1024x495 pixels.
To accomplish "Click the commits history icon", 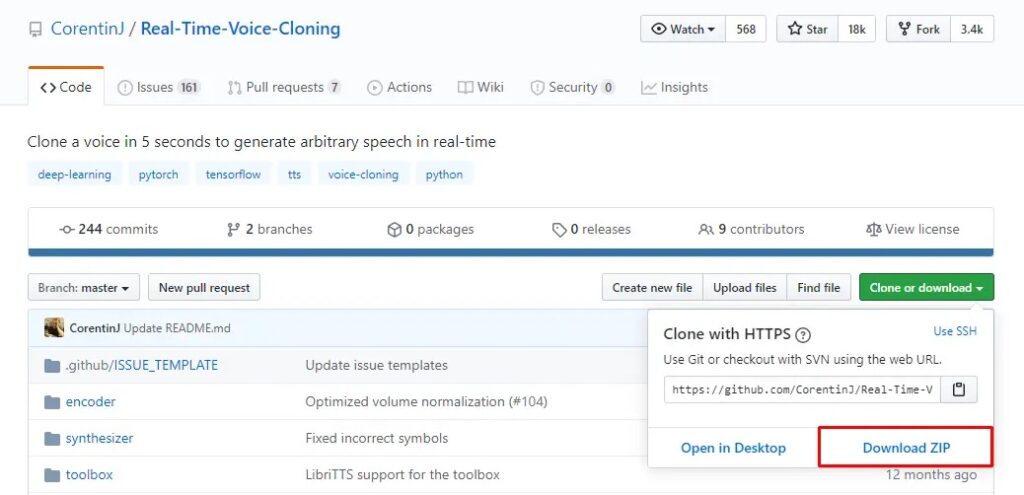I will 67,230.
